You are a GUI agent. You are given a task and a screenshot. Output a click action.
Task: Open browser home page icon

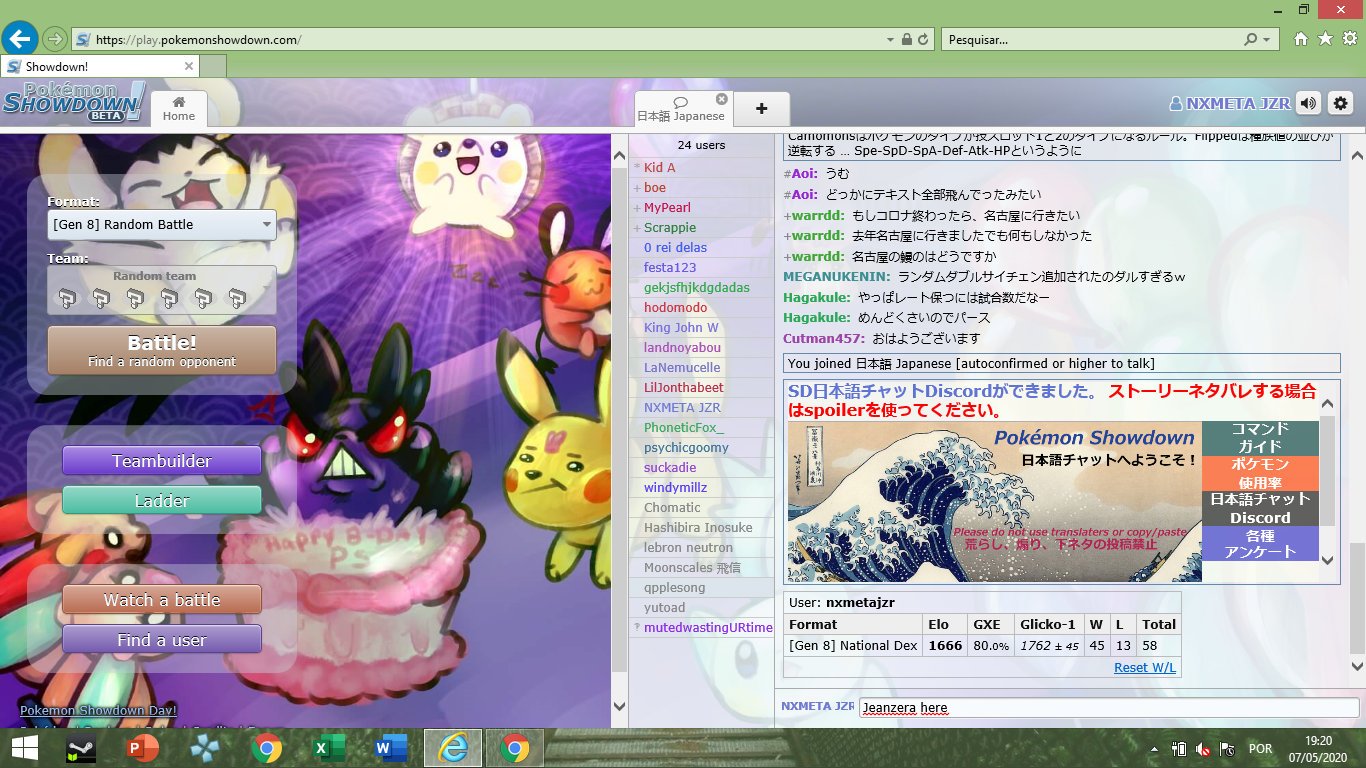1301,39
